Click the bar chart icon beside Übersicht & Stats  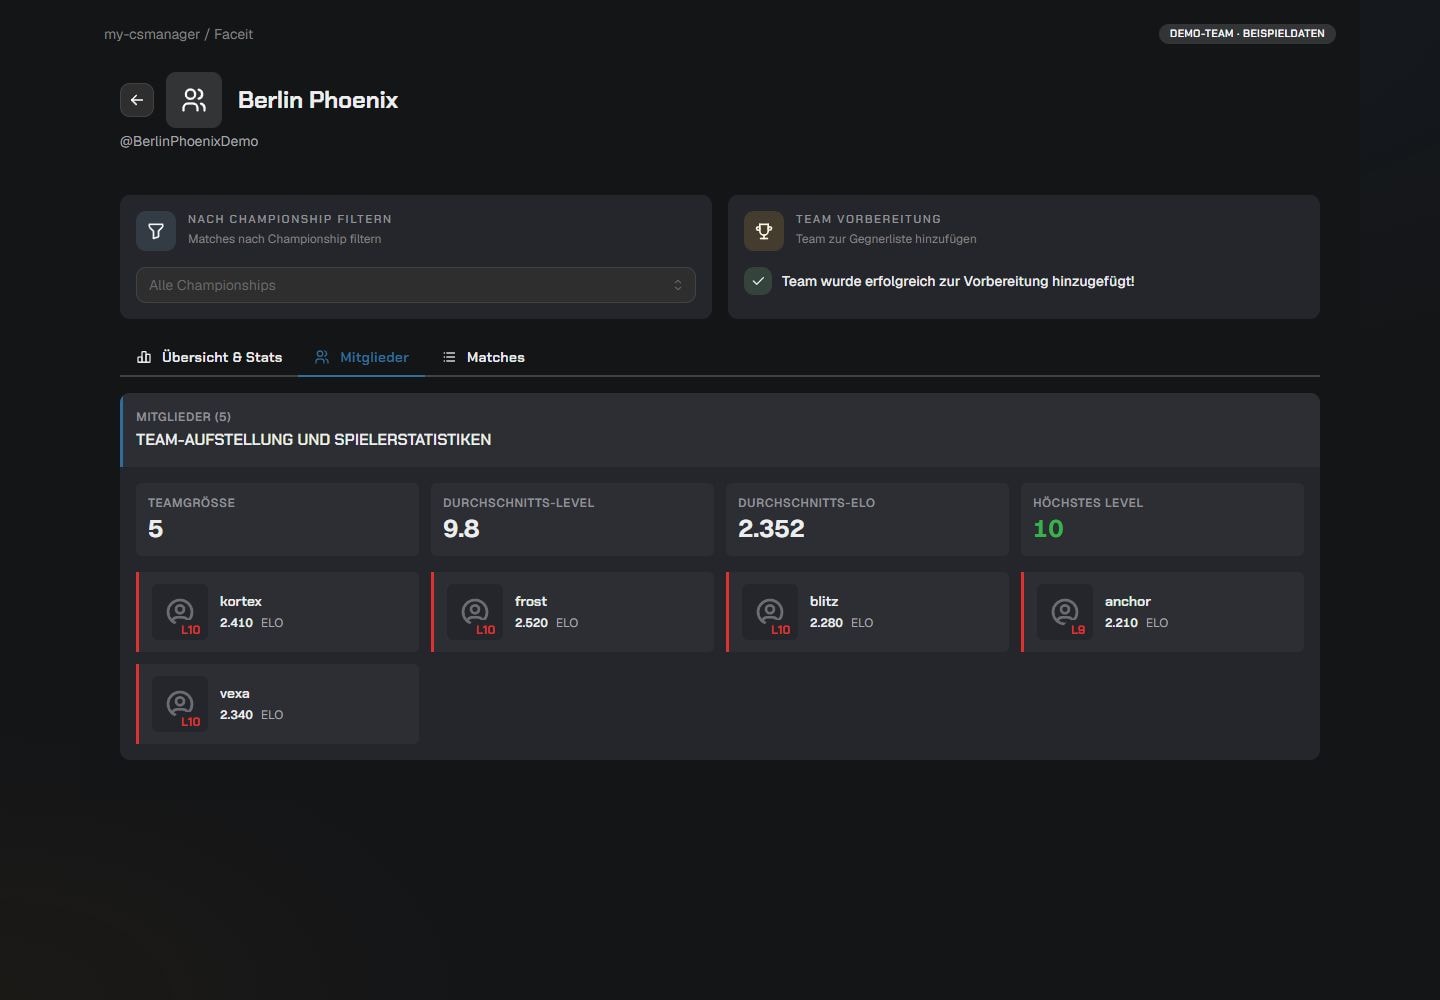coord(144,357)
